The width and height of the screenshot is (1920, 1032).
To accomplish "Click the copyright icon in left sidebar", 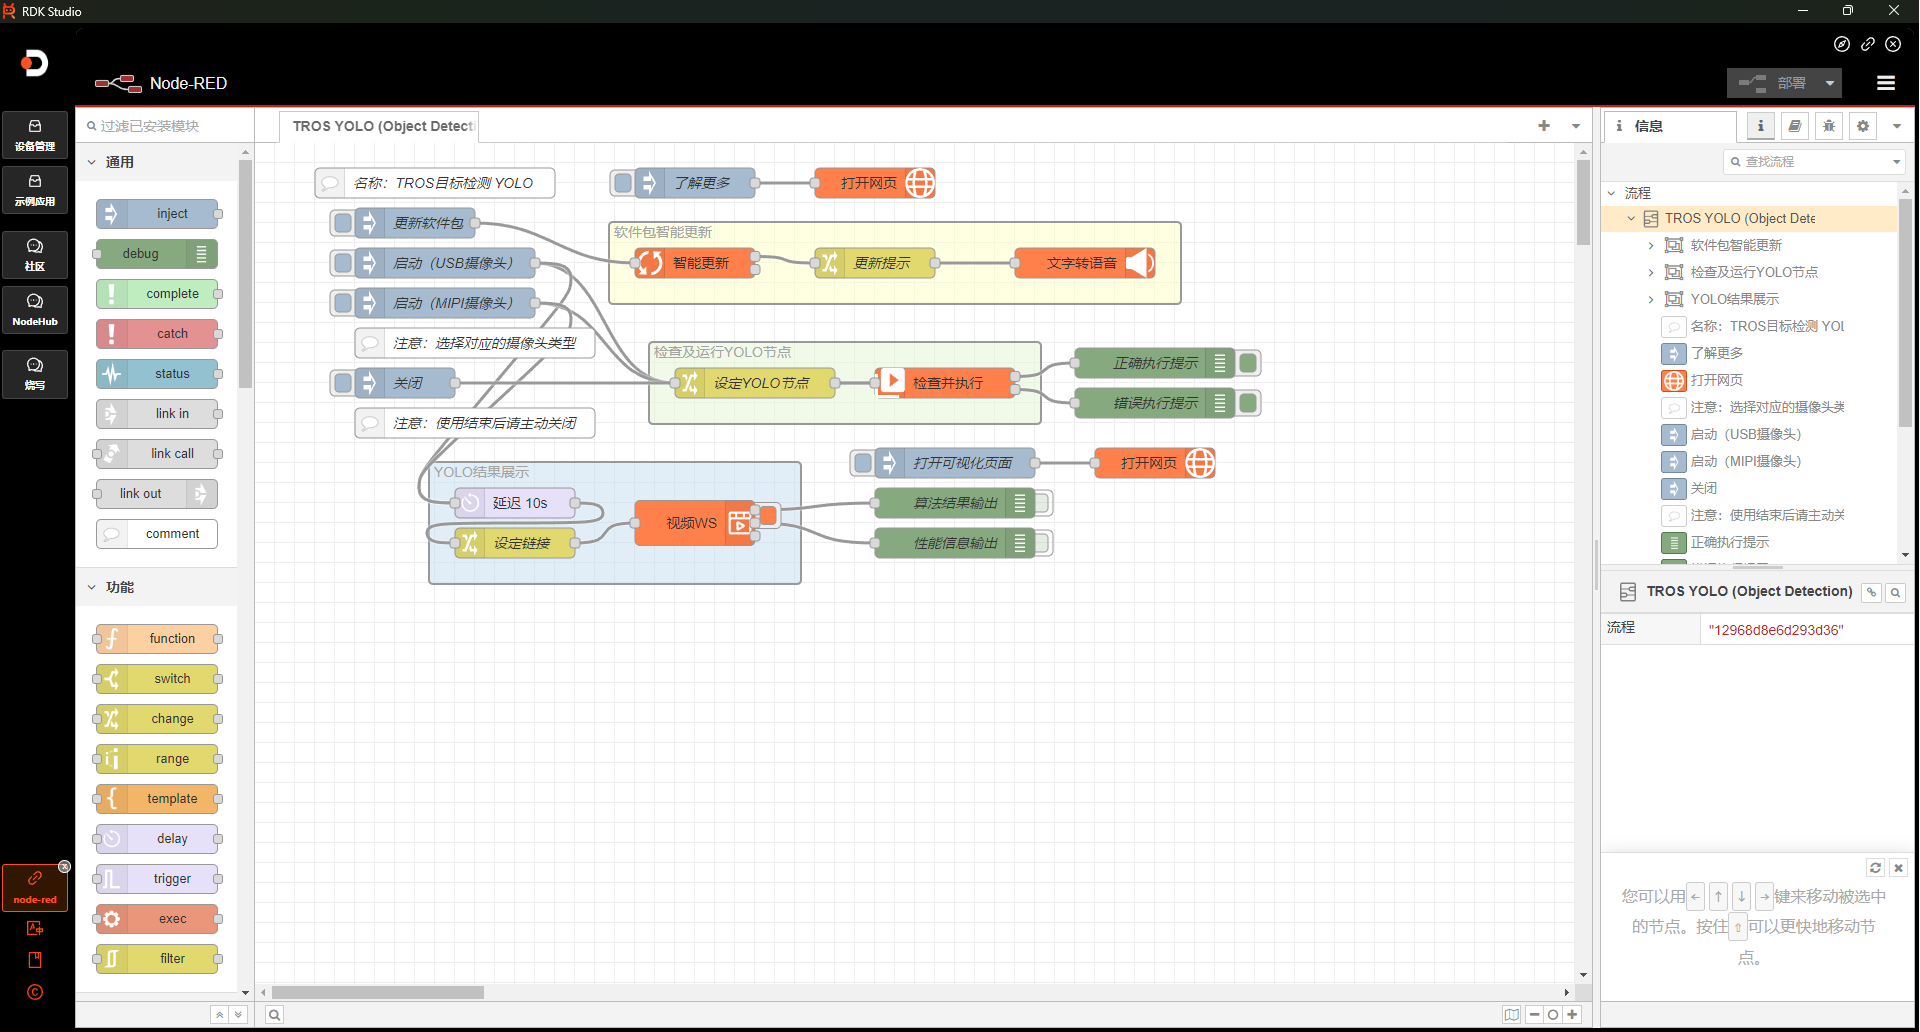I will coord(35,992).
